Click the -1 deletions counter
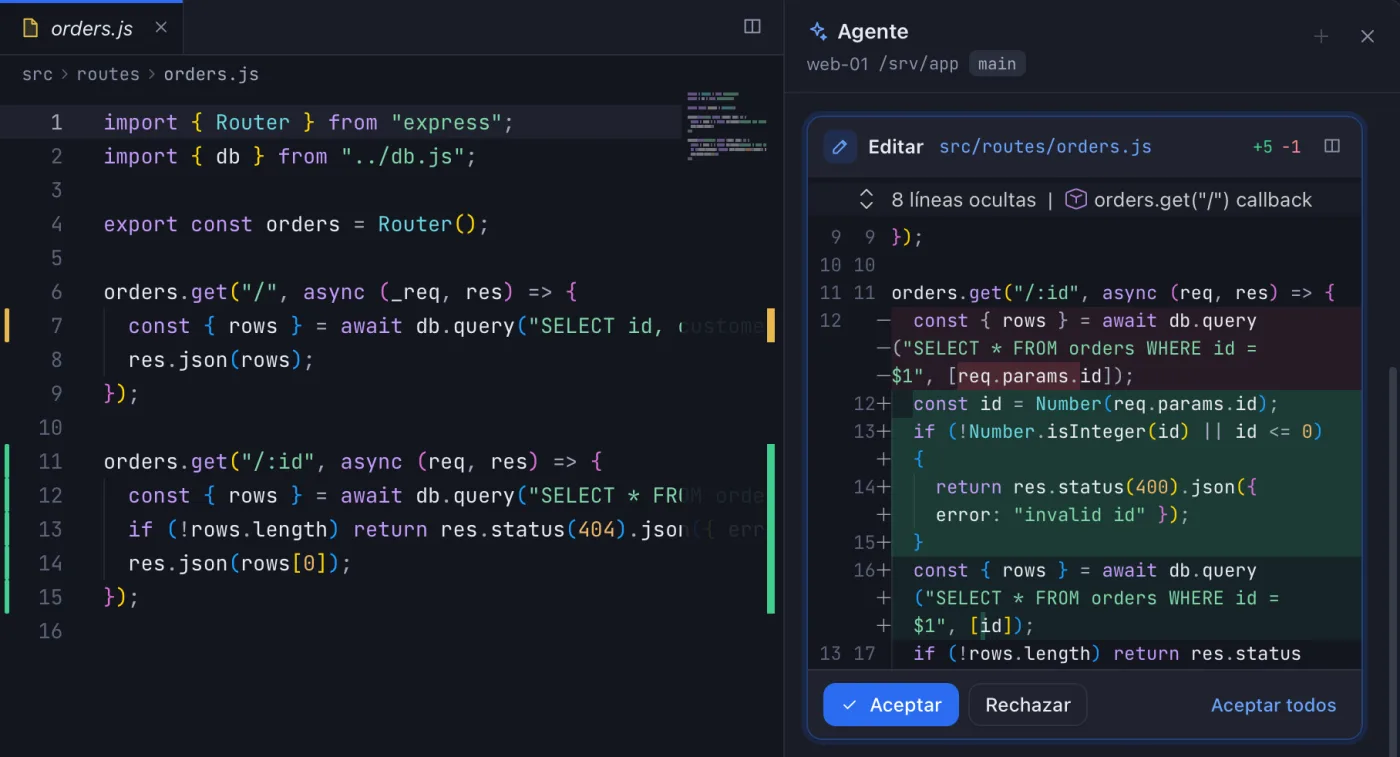The width and height of the screenshot is (1400, 757). click(x=1291, y=147)
